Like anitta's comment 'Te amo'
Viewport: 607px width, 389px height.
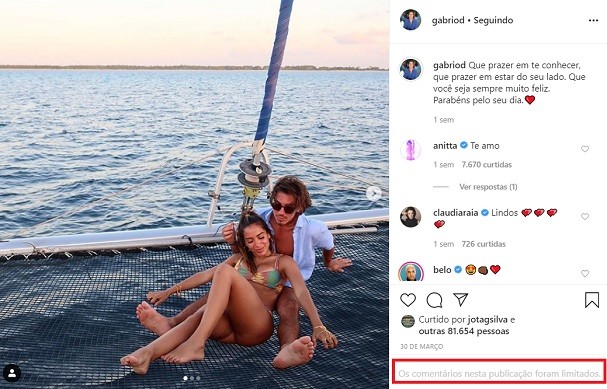click(x=585, y=149)
